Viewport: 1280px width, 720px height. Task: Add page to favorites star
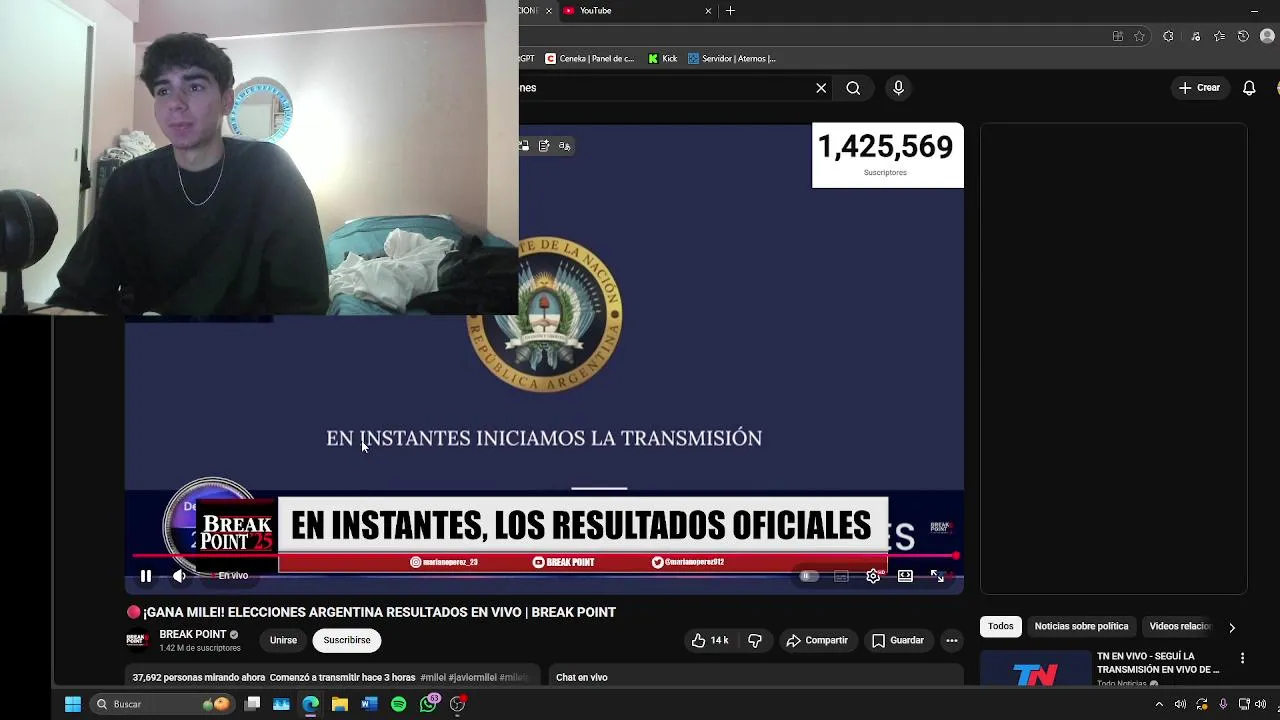click(x=1139, y=36)
